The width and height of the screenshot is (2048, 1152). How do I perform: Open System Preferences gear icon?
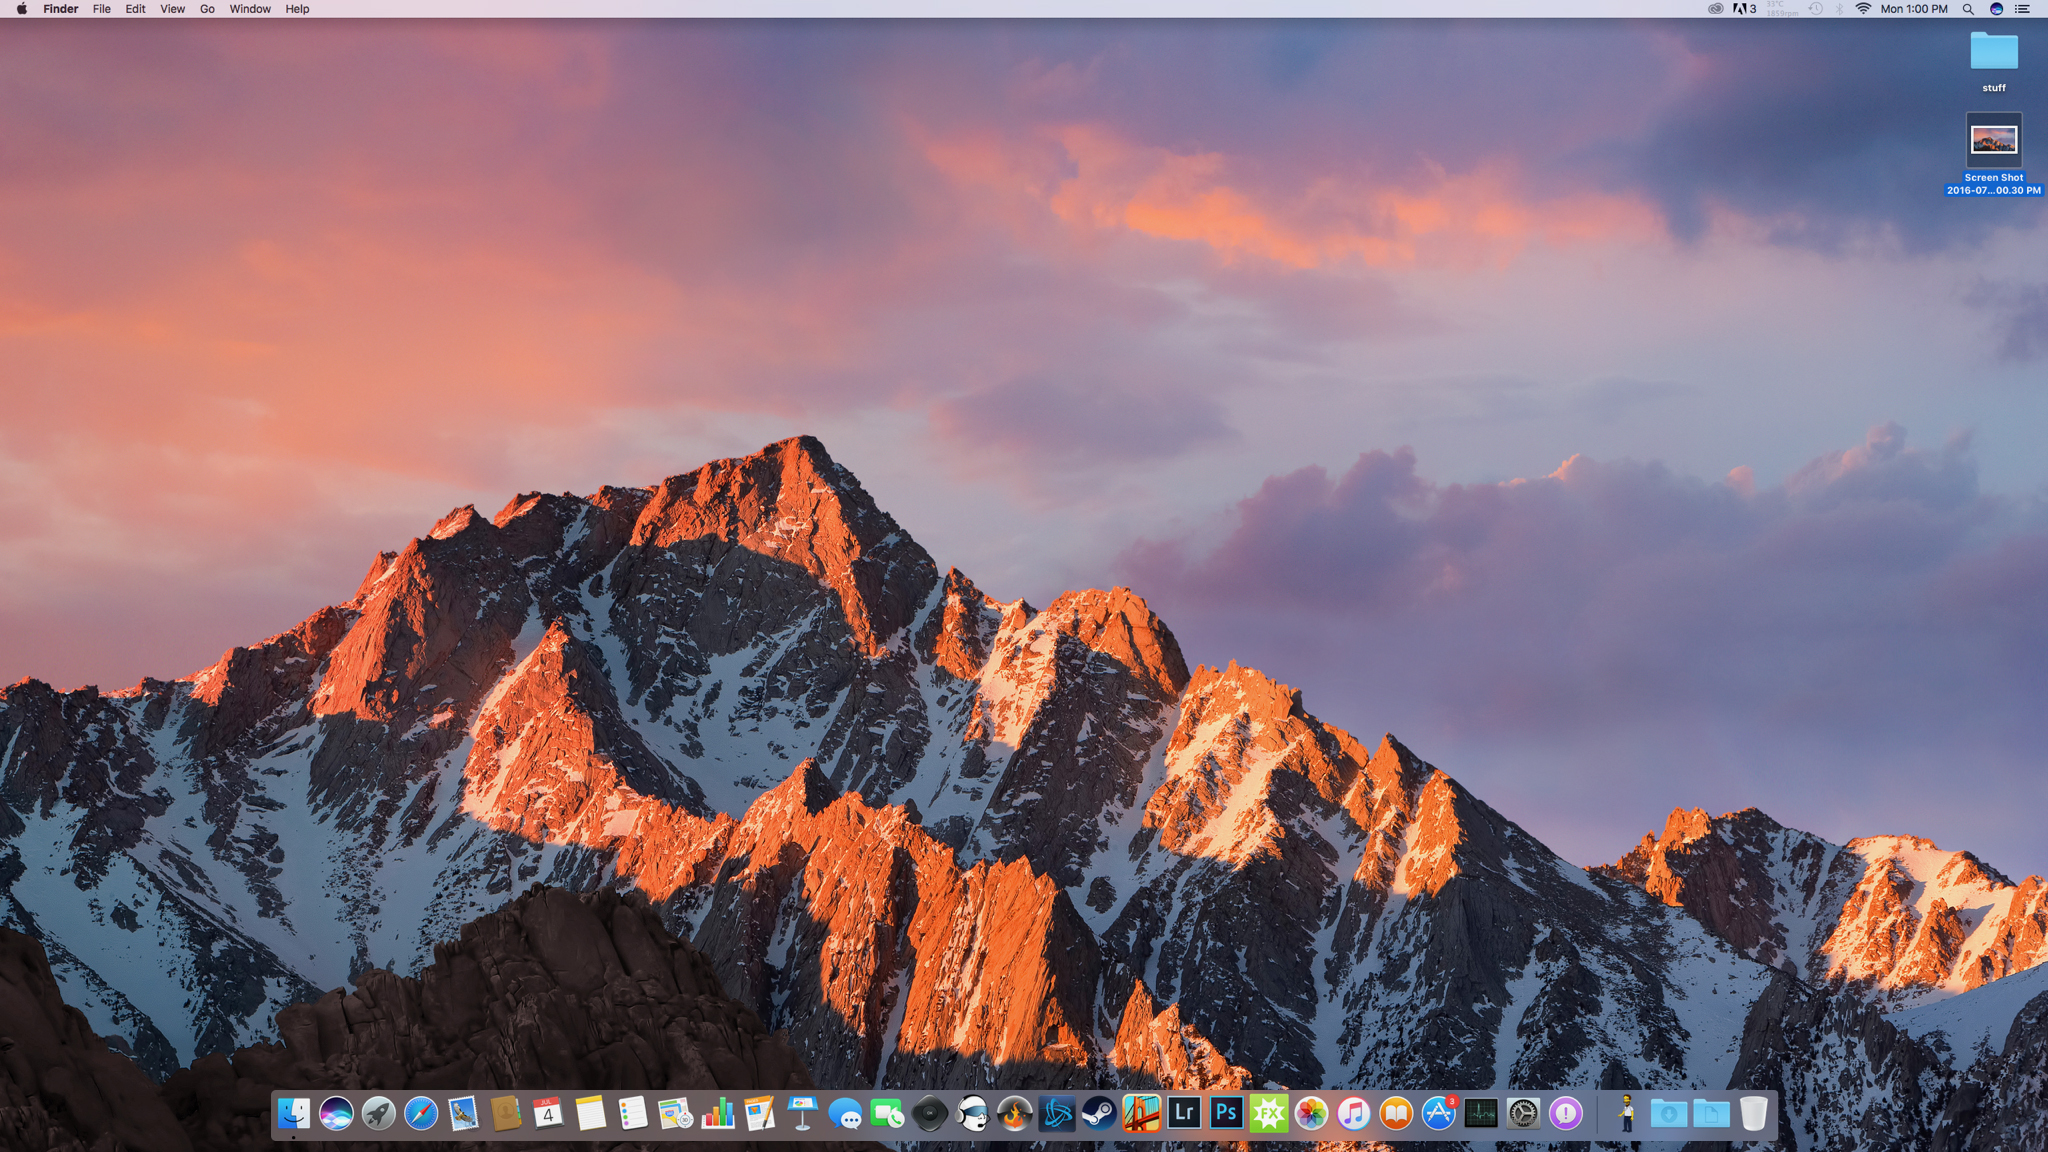(1523, 1113)
